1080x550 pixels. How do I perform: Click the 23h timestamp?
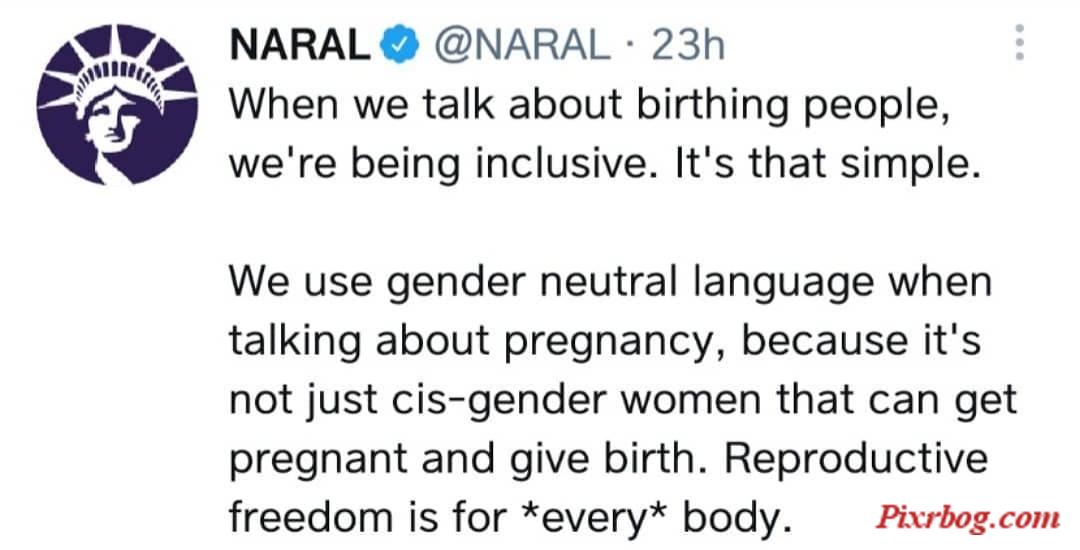tap(687, 45)
